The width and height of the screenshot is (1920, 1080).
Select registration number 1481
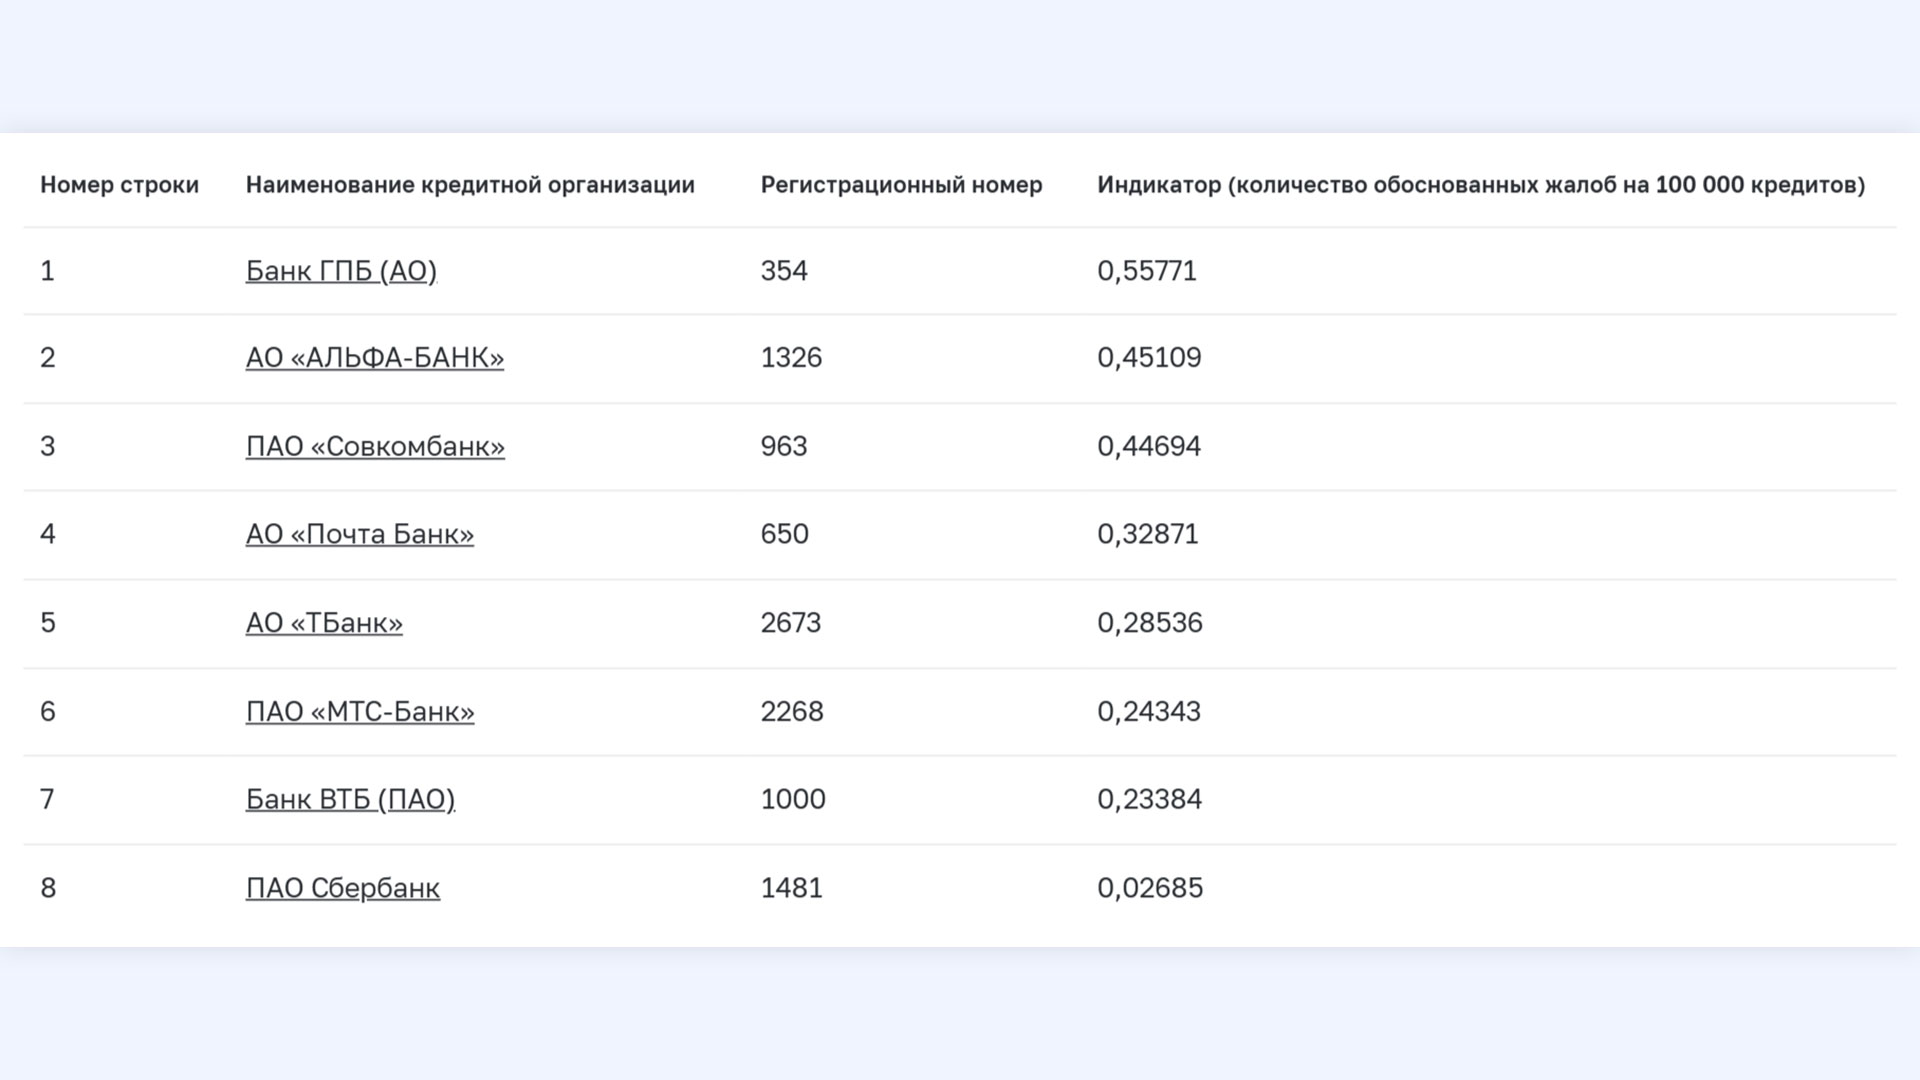pyautogui.click(x=791, y=888)
